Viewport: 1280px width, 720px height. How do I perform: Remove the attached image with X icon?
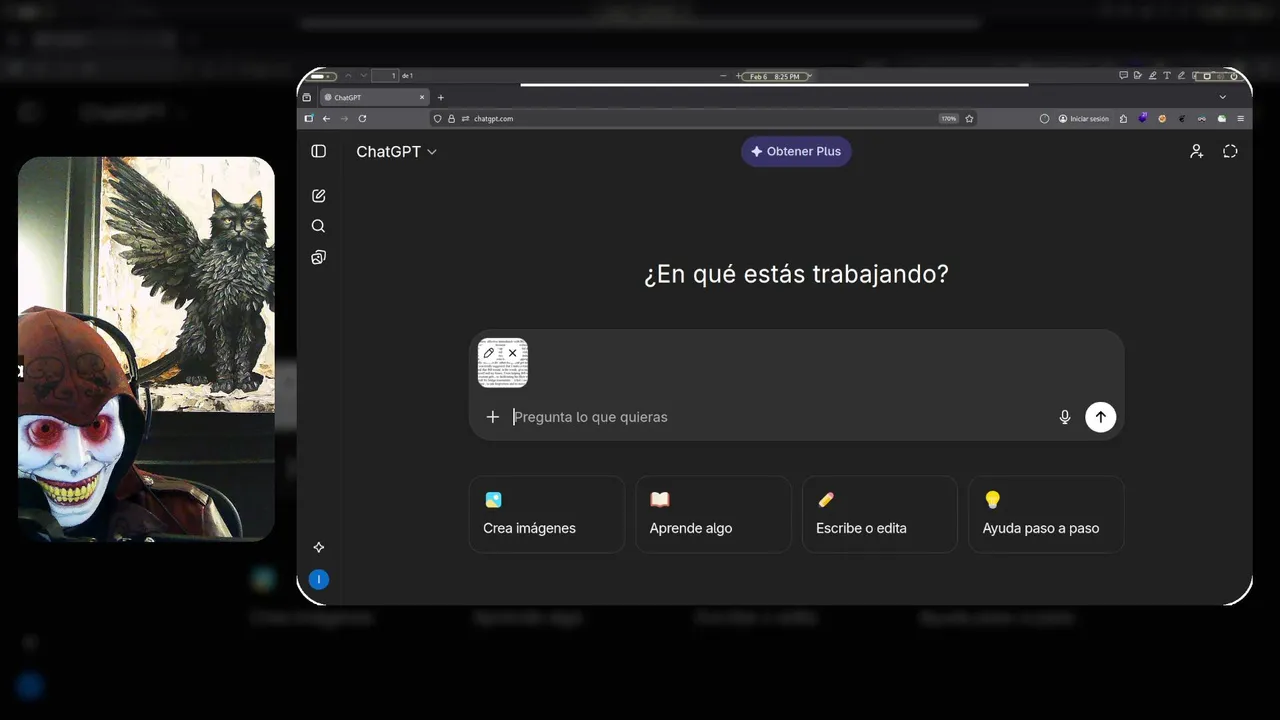(x=512, y=353)
